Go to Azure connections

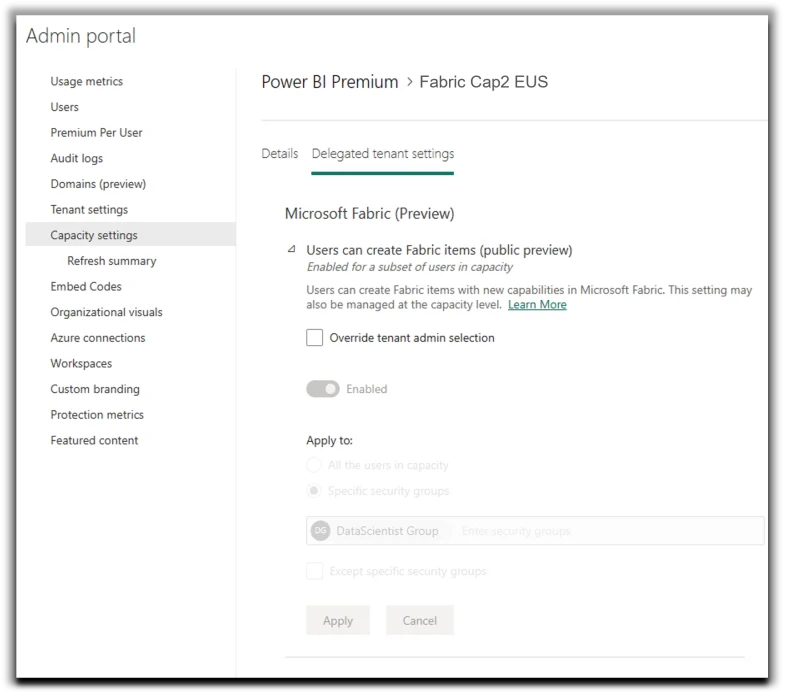(98, 338)
